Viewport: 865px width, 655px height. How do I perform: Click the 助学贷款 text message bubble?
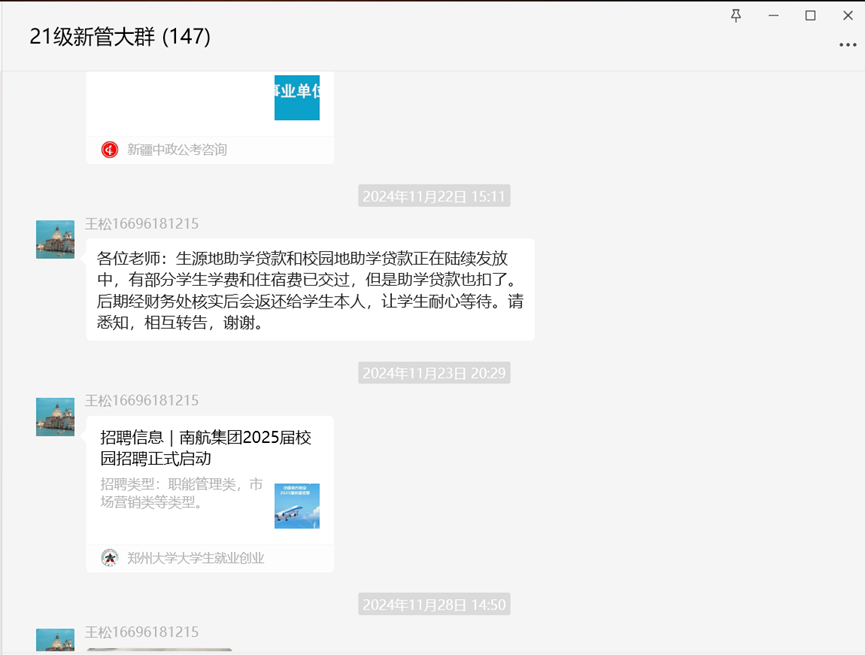[x=310, y=290]
